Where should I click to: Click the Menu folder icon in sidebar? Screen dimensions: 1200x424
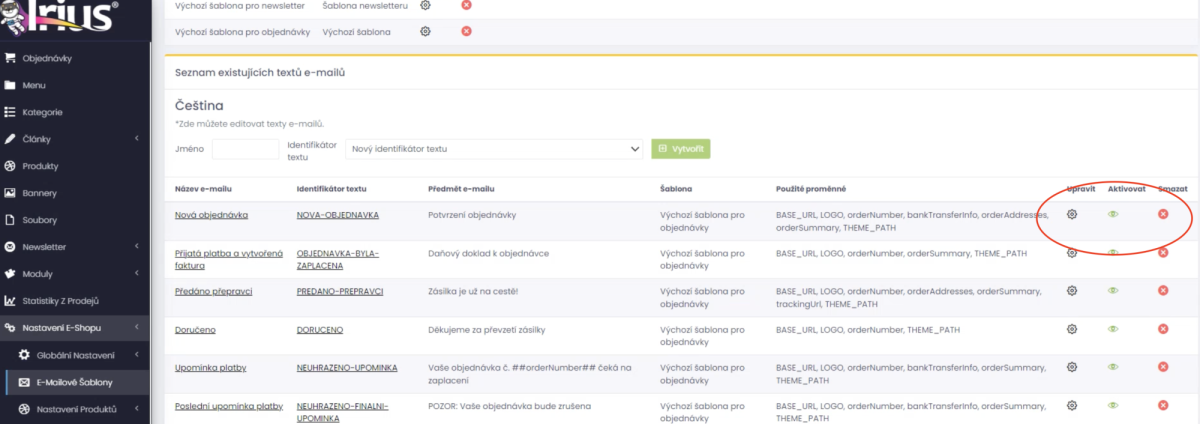(10, 85)
